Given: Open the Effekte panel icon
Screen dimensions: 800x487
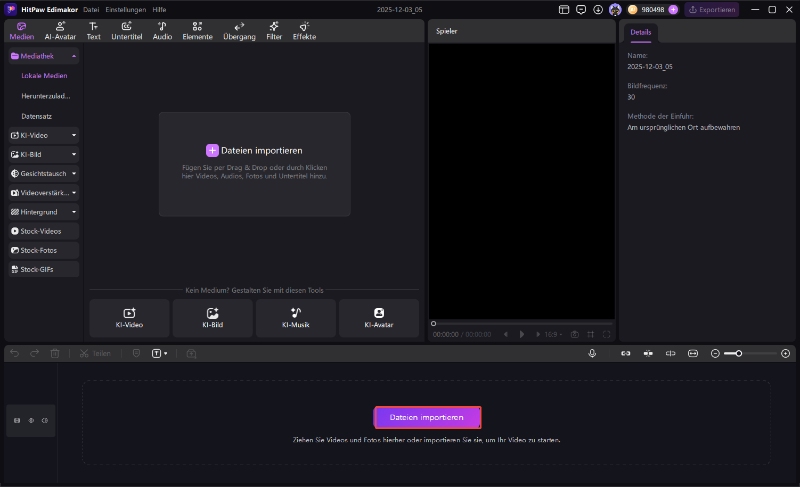Looking at the screenshot, I should [x=304, y=30].
